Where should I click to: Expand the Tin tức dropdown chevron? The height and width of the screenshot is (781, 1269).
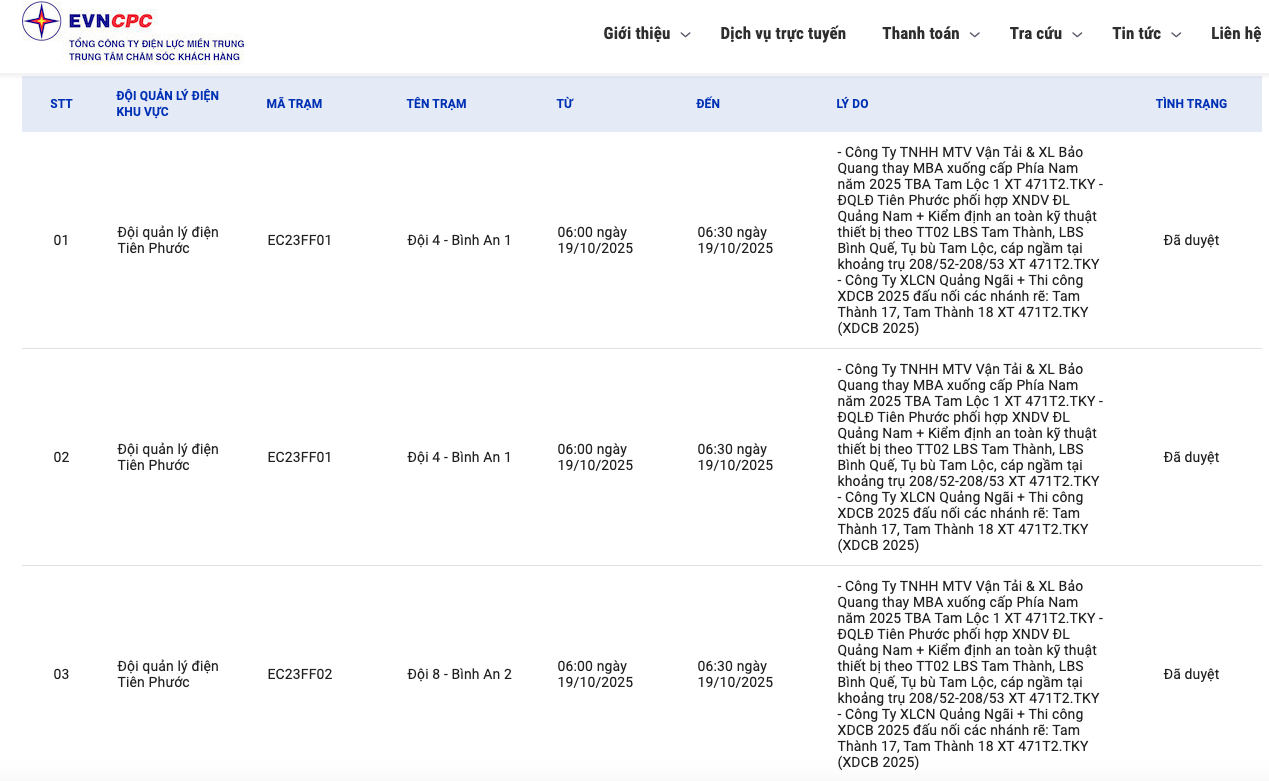coord(1176,35)
